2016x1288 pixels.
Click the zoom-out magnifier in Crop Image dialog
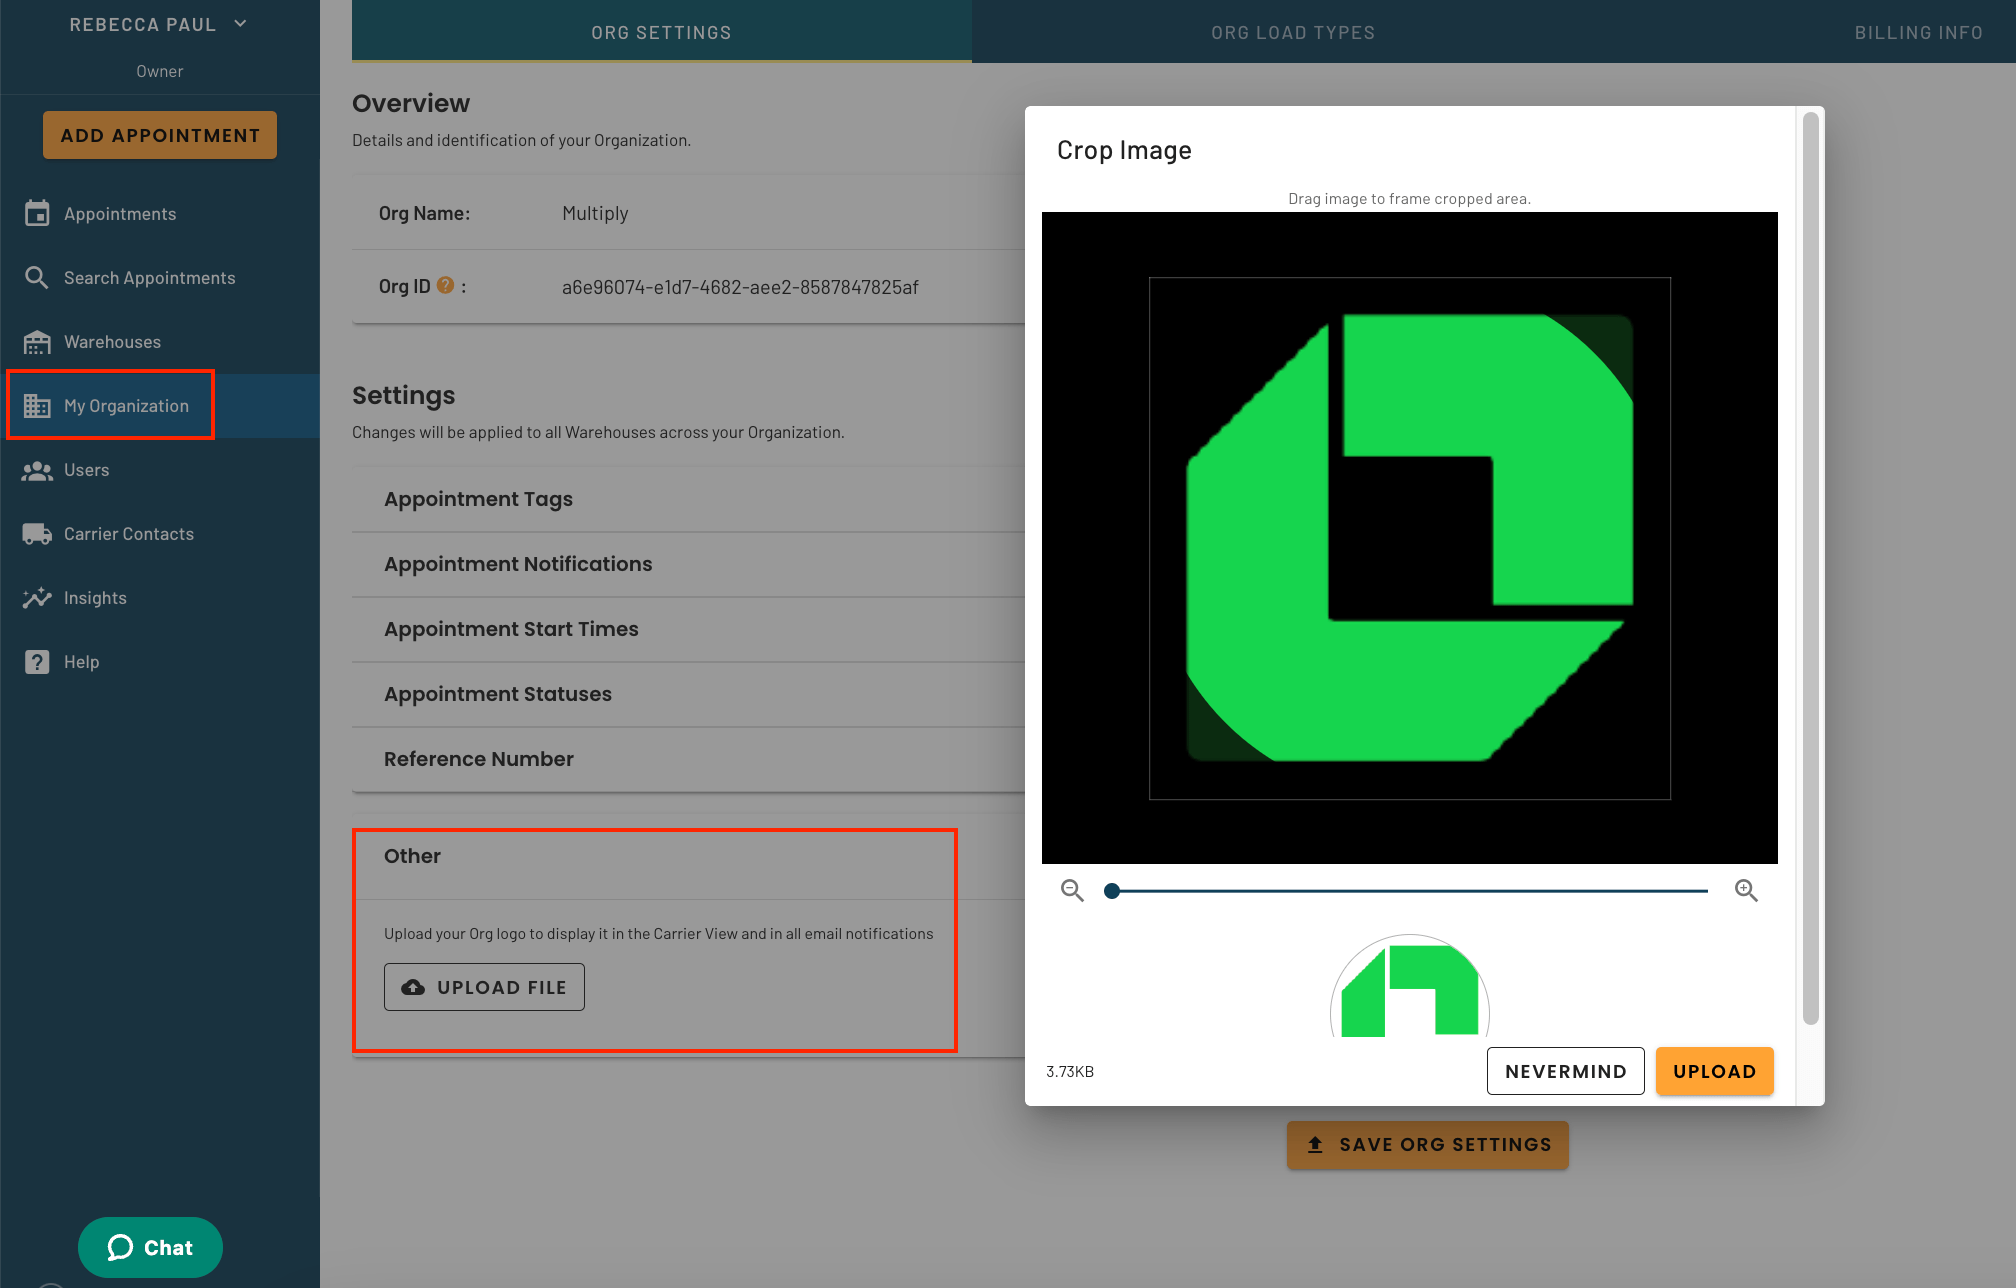[x=1072, y=889]
